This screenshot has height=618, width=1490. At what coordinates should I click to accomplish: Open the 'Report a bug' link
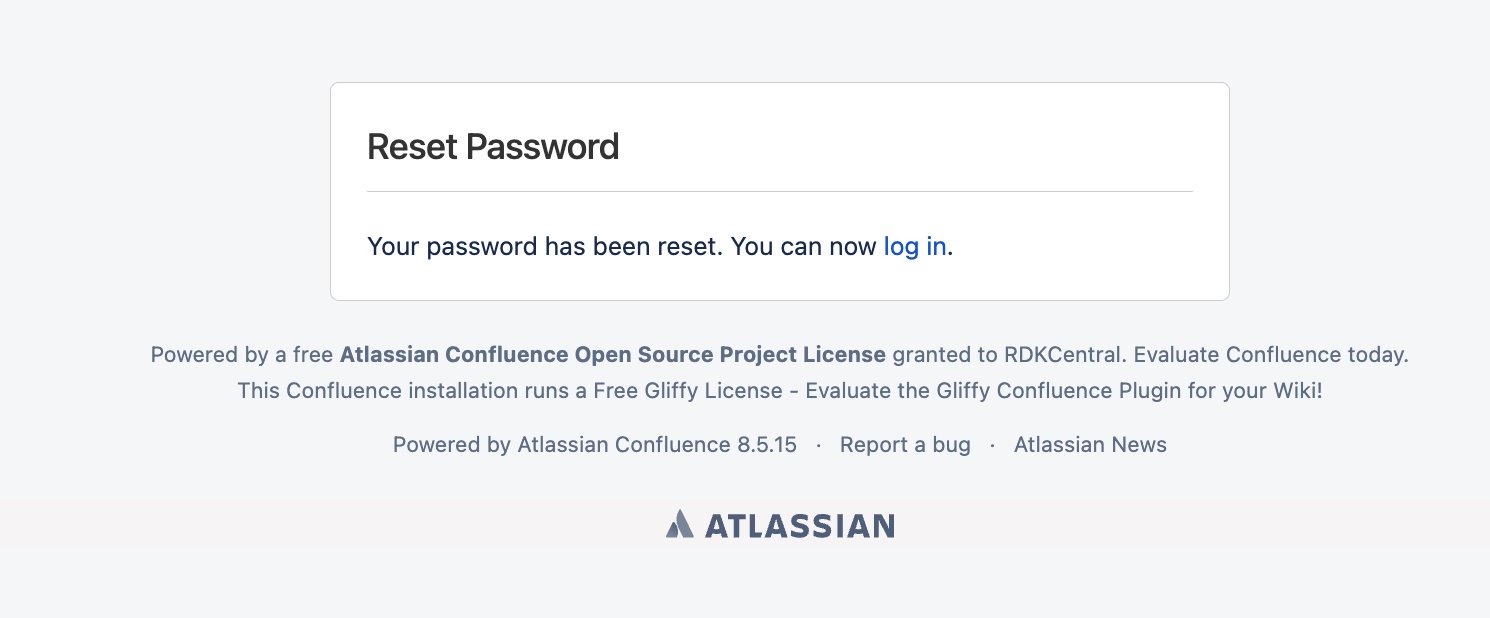[905, 445]
